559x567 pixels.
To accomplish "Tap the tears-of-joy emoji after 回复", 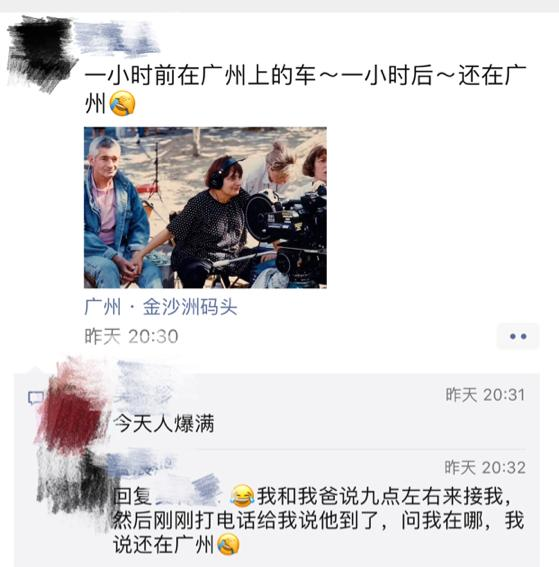I will pos(242,496).
